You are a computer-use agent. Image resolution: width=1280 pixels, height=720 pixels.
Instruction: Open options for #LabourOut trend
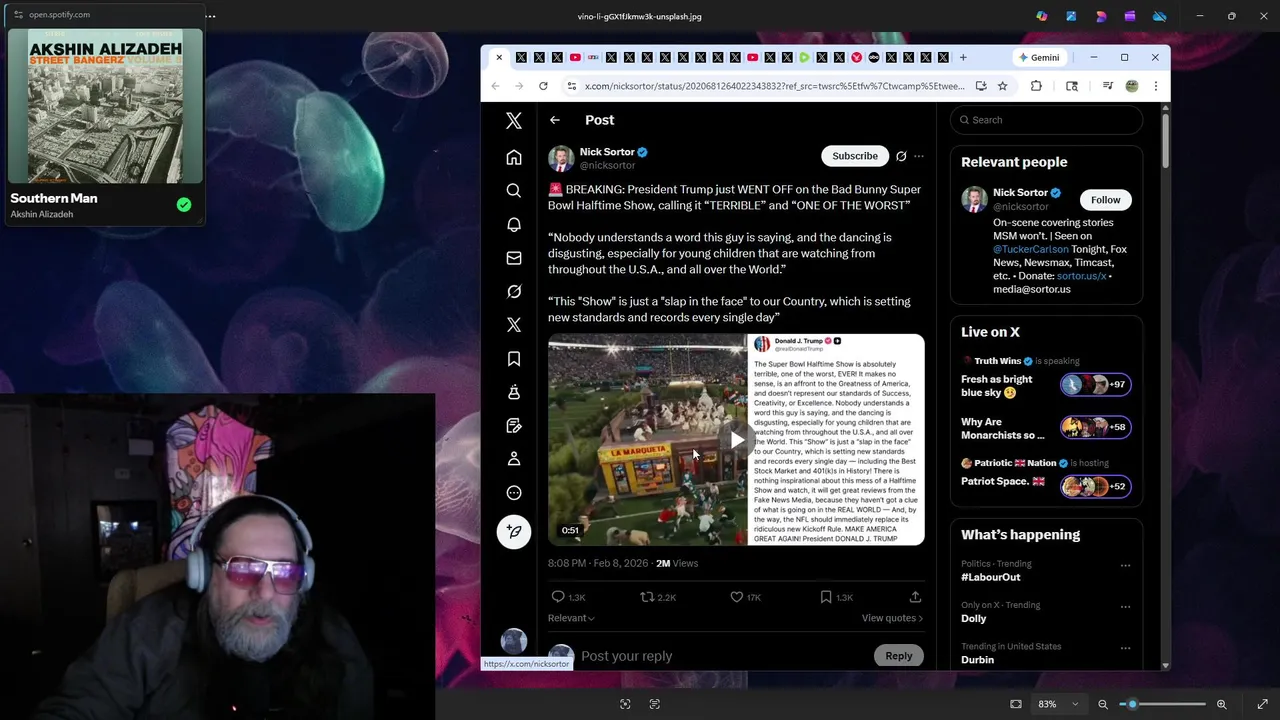[1125, 565]
